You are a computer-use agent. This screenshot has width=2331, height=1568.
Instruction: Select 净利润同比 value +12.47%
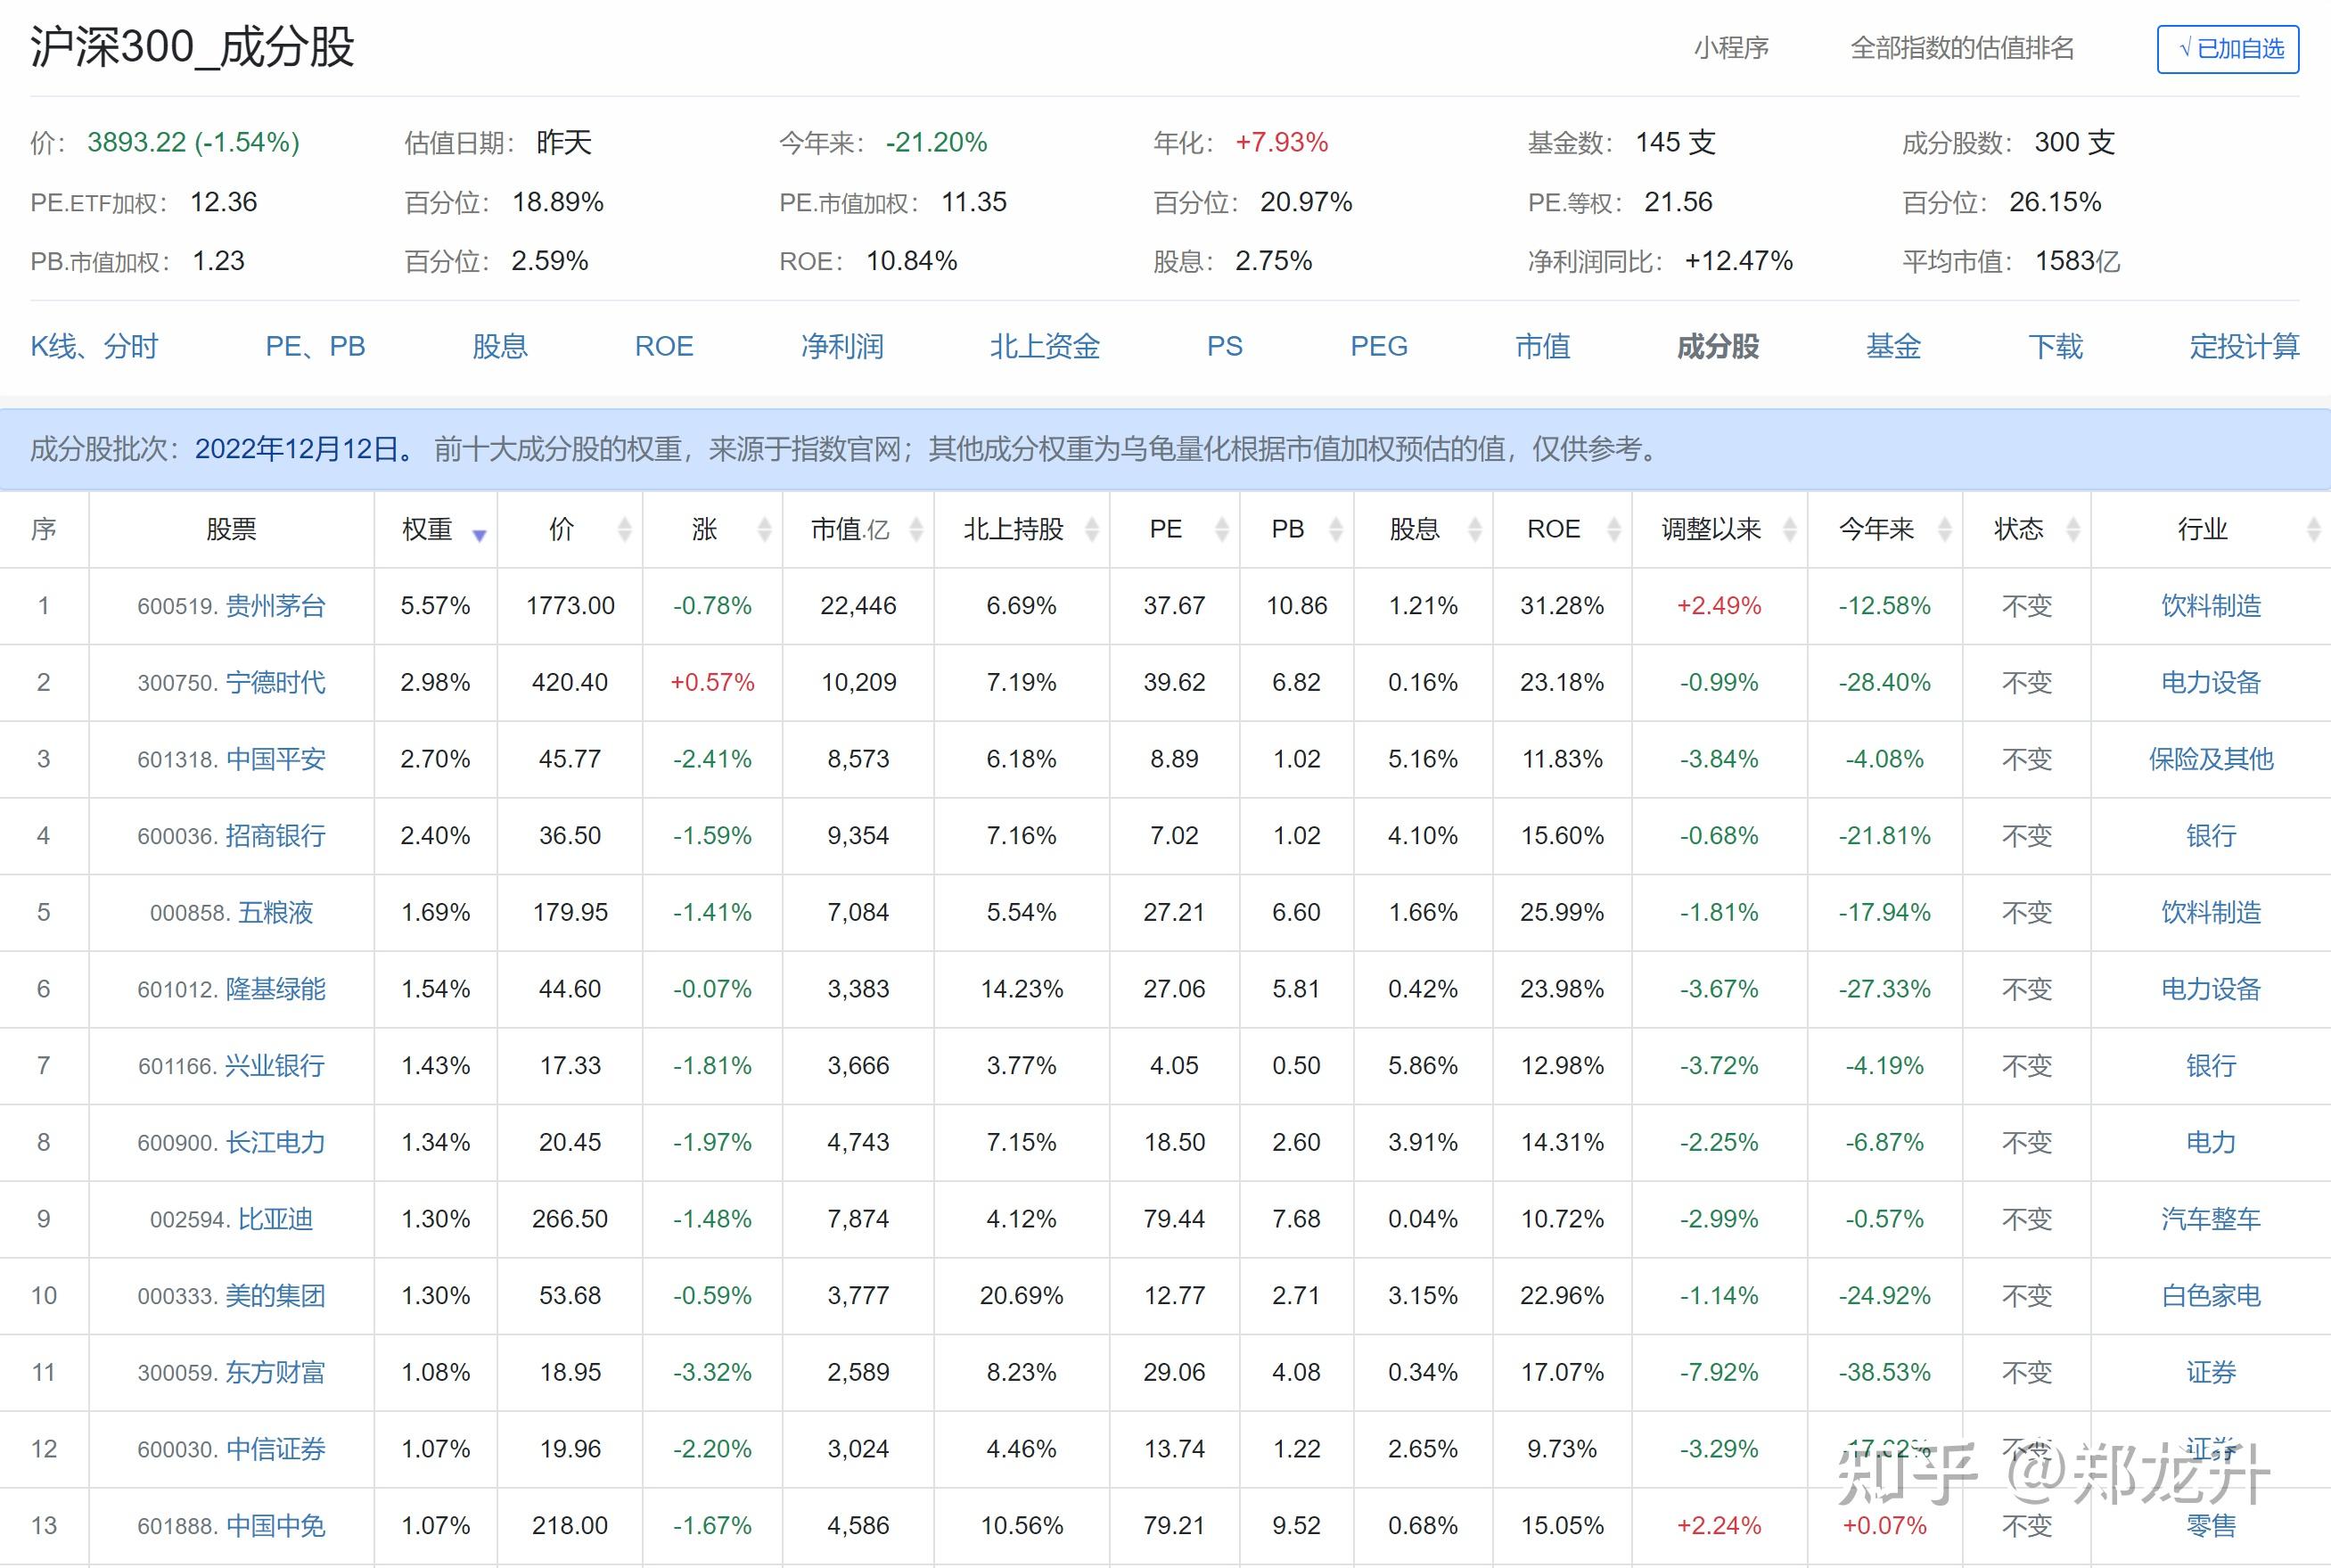click(1738, 261)
